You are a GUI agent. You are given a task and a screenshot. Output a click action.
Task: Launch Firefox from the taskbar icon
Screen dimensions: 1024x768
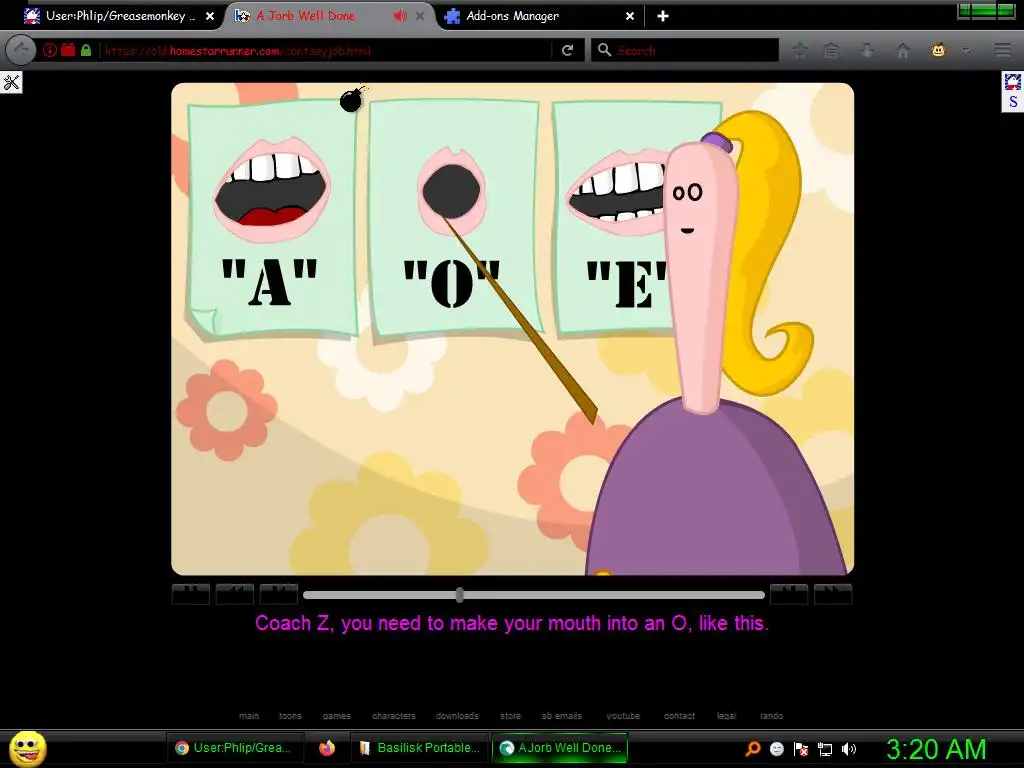click(327, 748)
